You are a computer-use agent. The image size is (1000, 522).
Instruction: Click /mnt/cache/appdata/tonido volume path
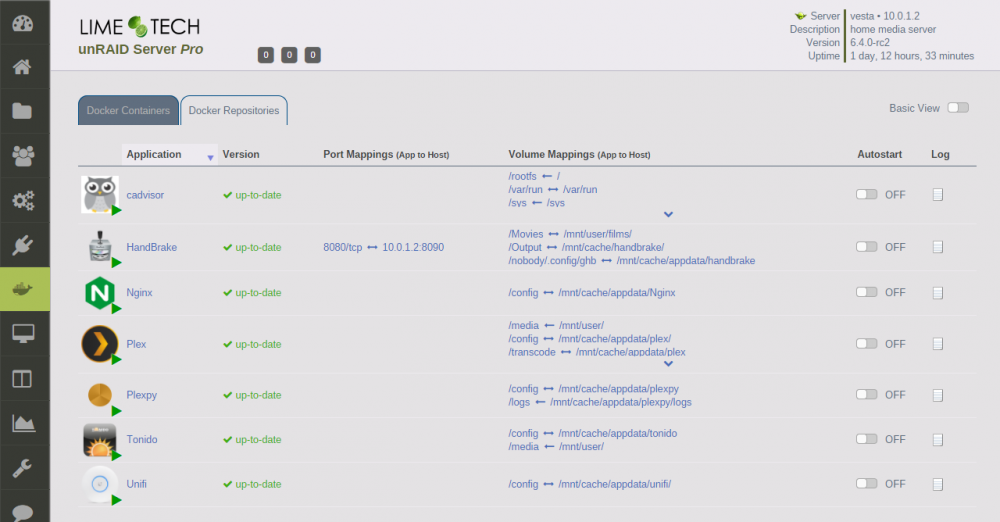point(618,433)
